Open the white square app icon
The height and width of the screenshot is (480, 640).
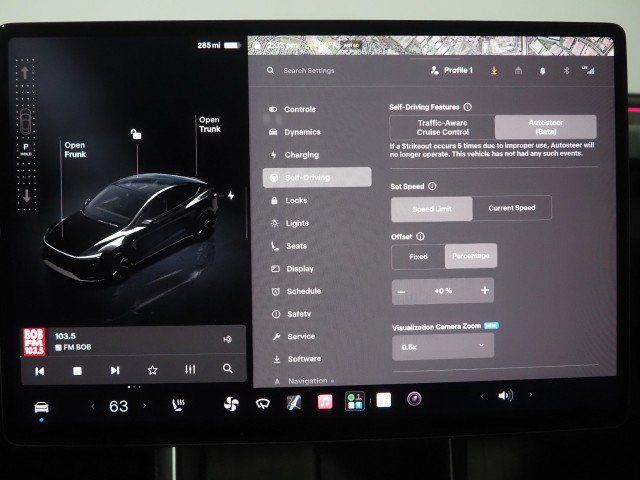[x=384, y=400]
